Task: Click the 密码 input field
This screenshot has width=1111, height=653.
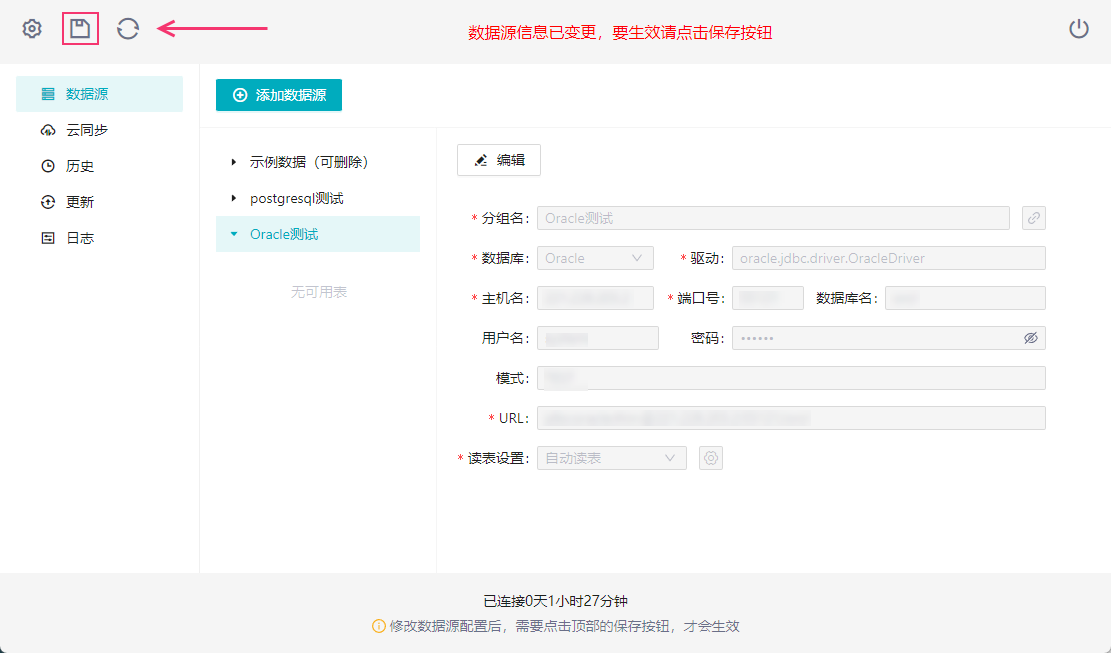Action: 889,339
